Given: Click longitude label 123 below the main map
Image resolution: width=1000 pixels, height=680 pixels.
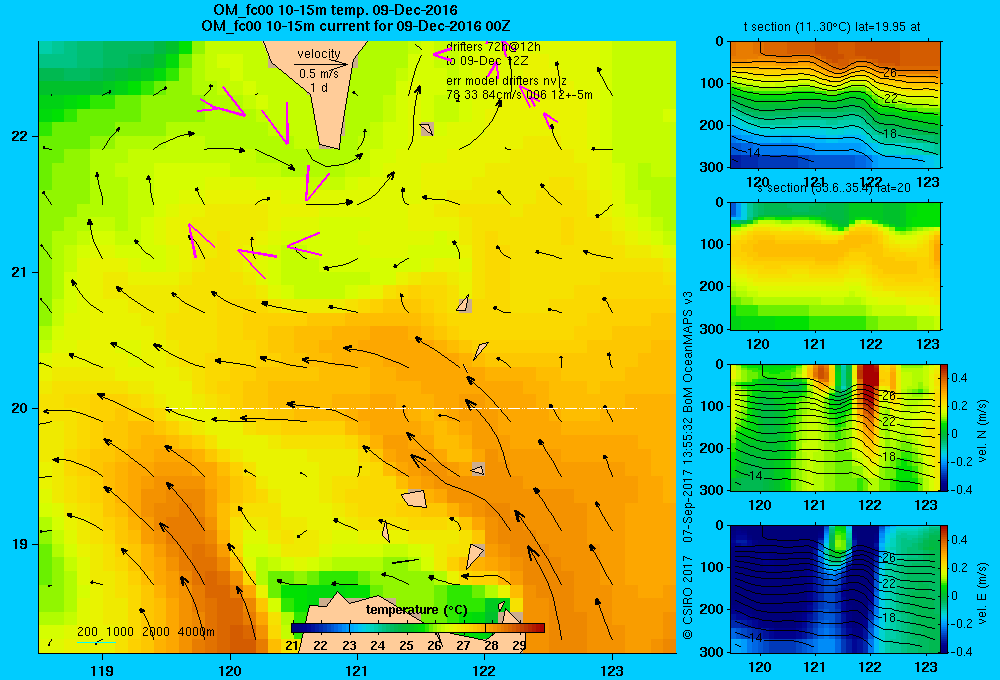Looking at the screenshot, I should (612, 671).
